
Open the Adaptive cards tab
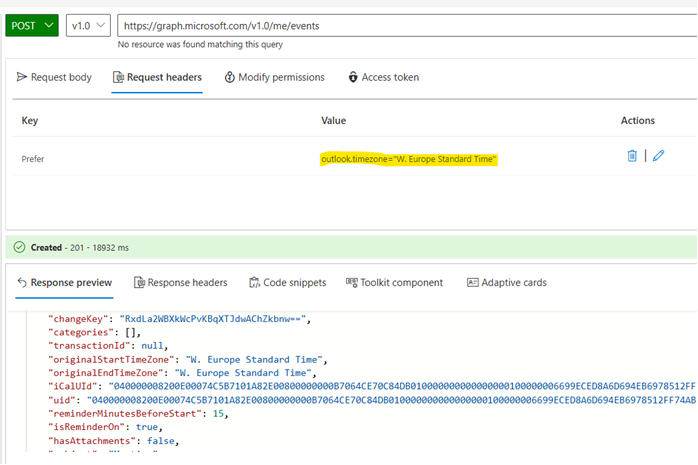pyautogui.click(x=507, y=283)
